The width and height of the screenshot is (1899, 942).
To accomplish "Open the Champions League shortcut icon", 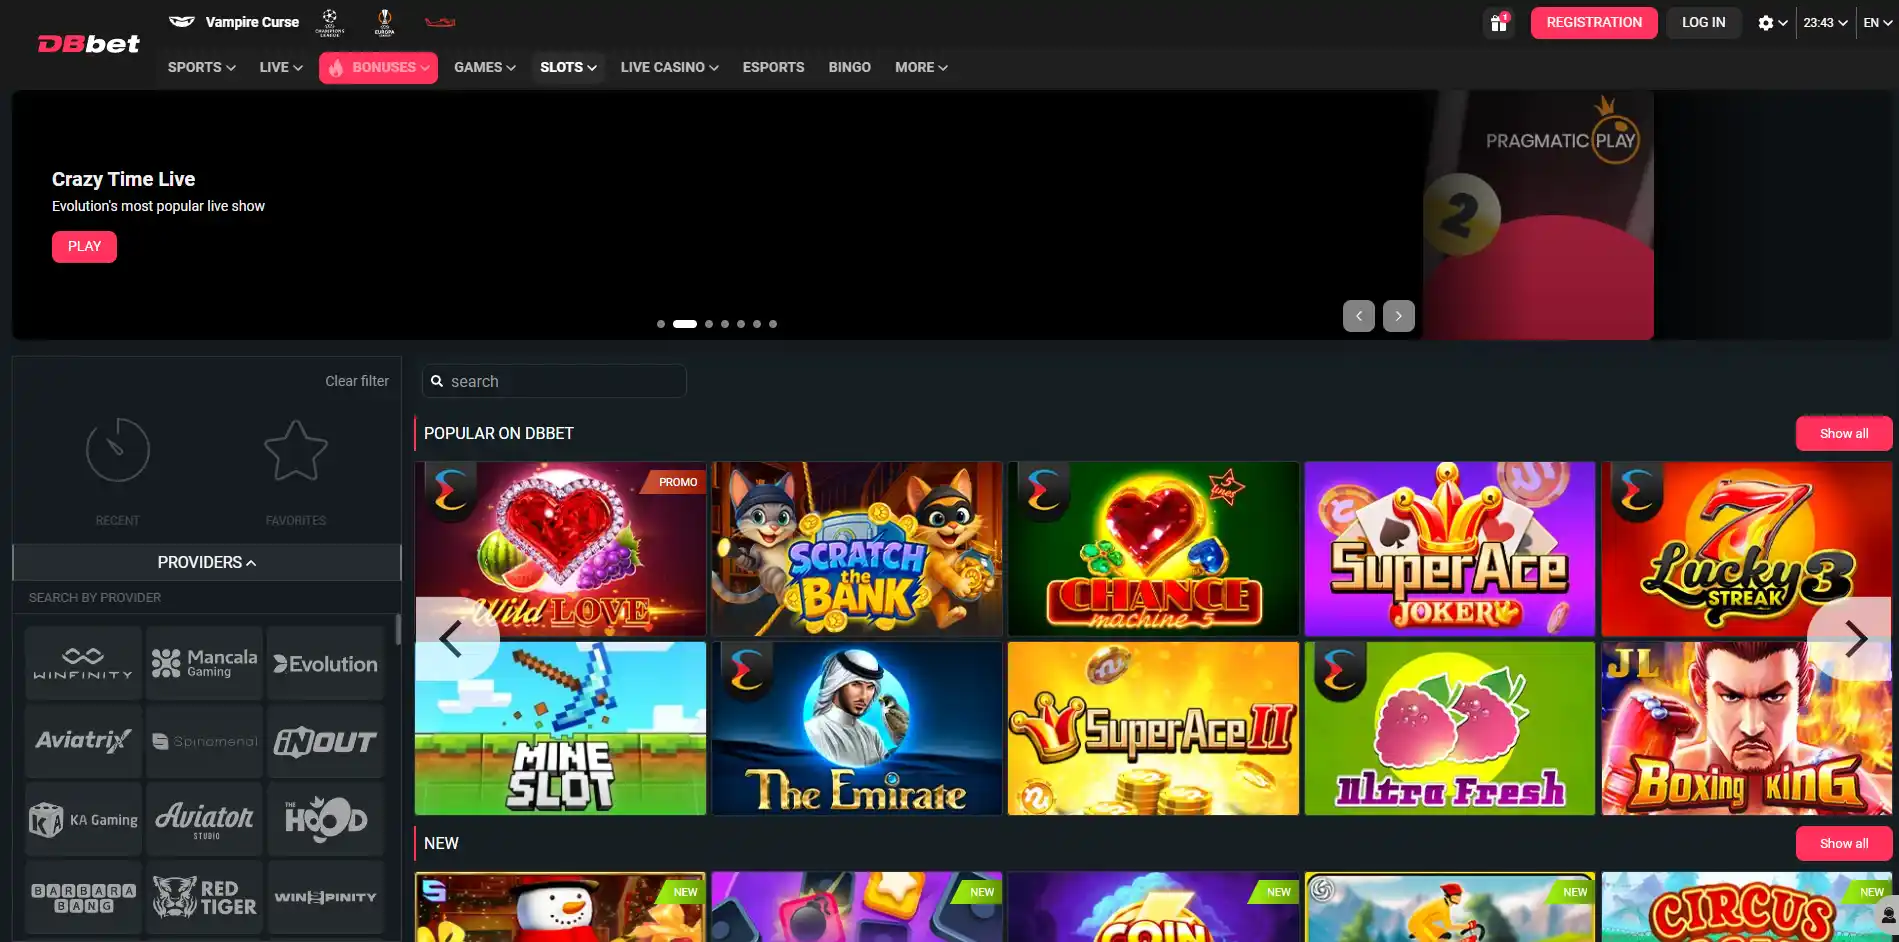I will 330,22.
